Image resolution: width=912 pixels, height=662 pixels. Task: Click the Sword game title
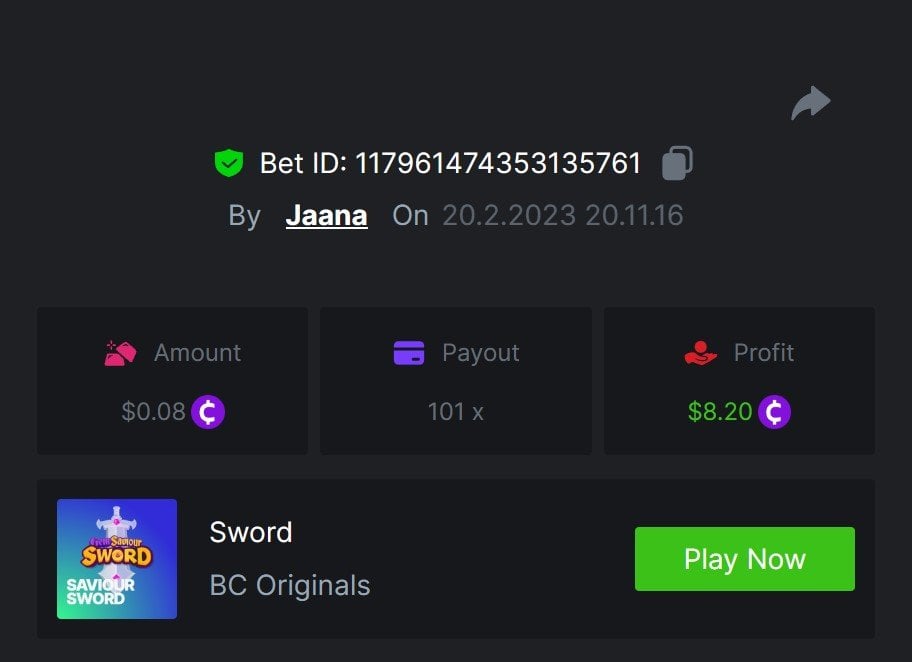(250, 532)
